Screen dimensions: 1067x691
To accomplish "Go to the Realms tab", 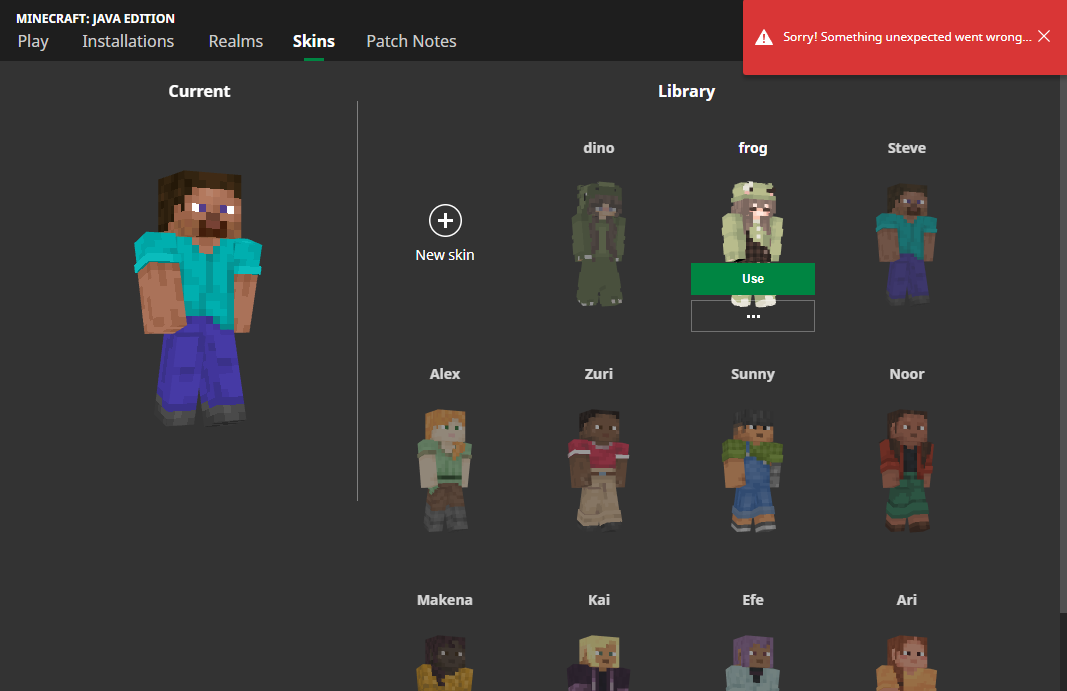I will pyautogui.click(x=236, y=41).
